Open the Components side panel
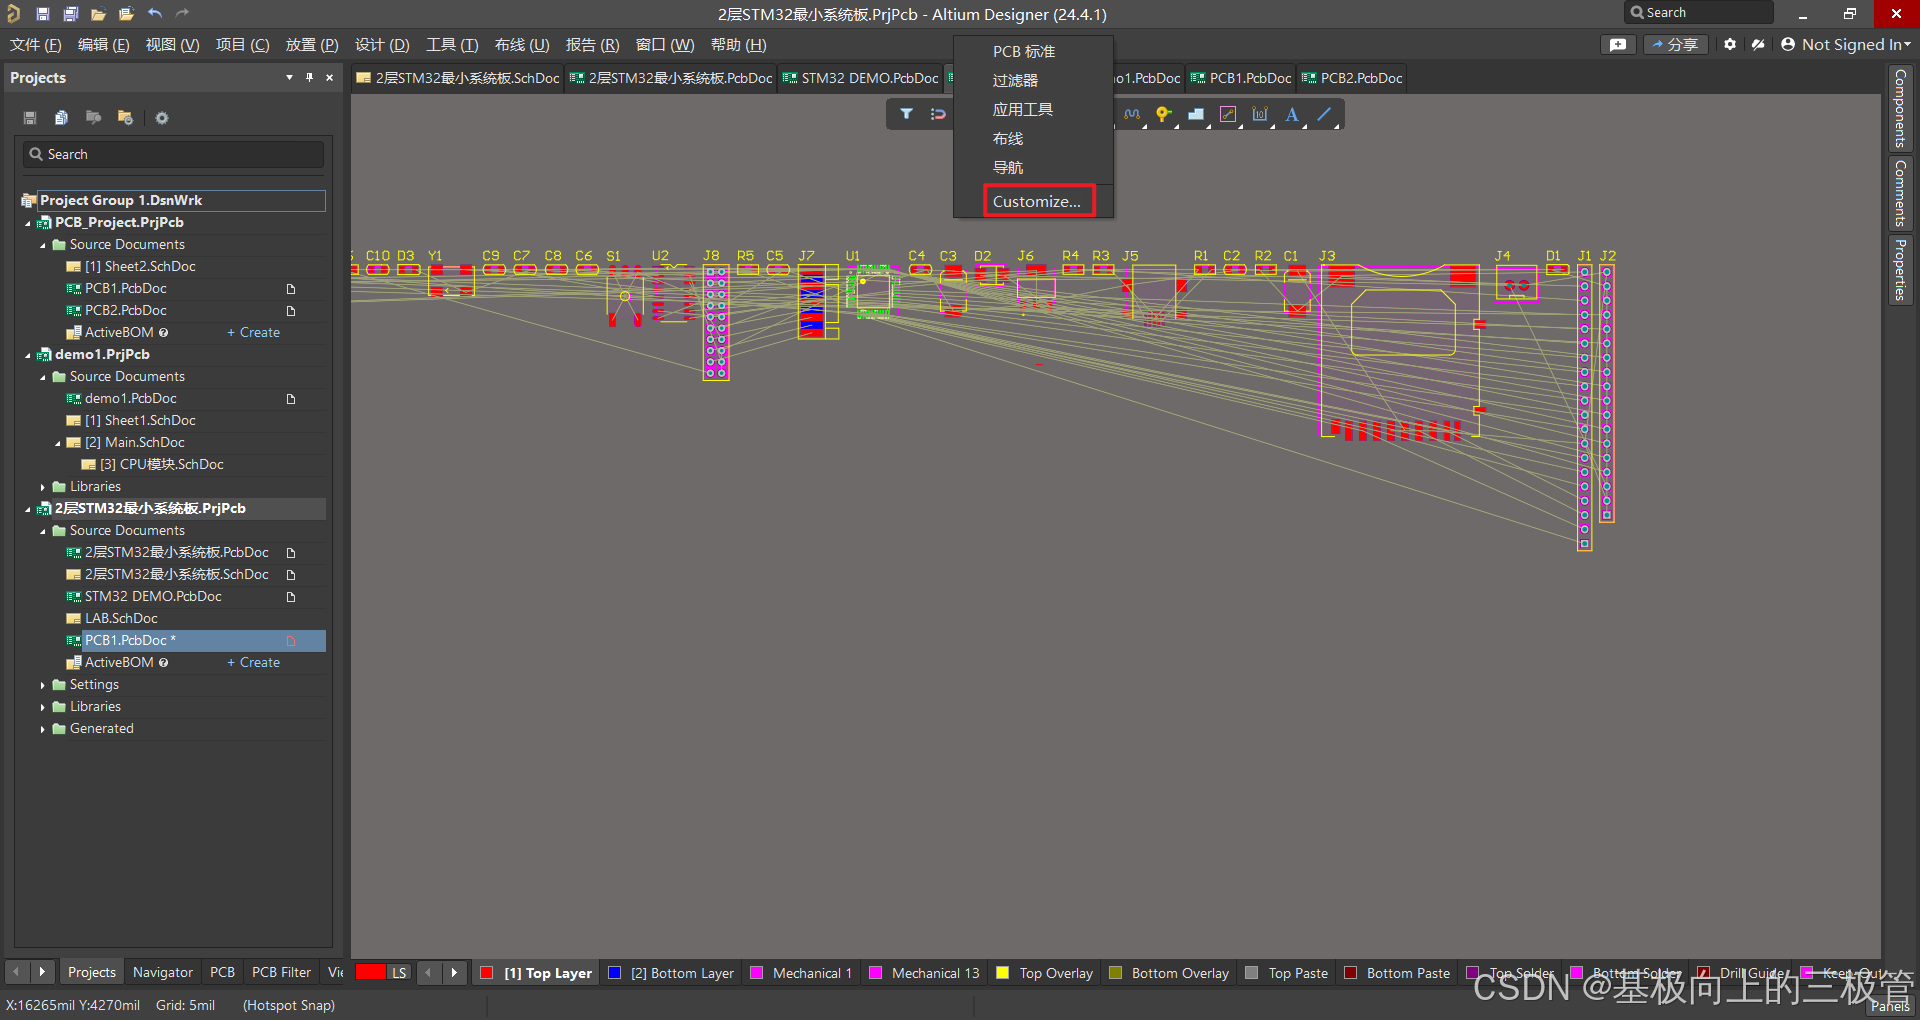1920x1020 pixels. (1900, 108)
